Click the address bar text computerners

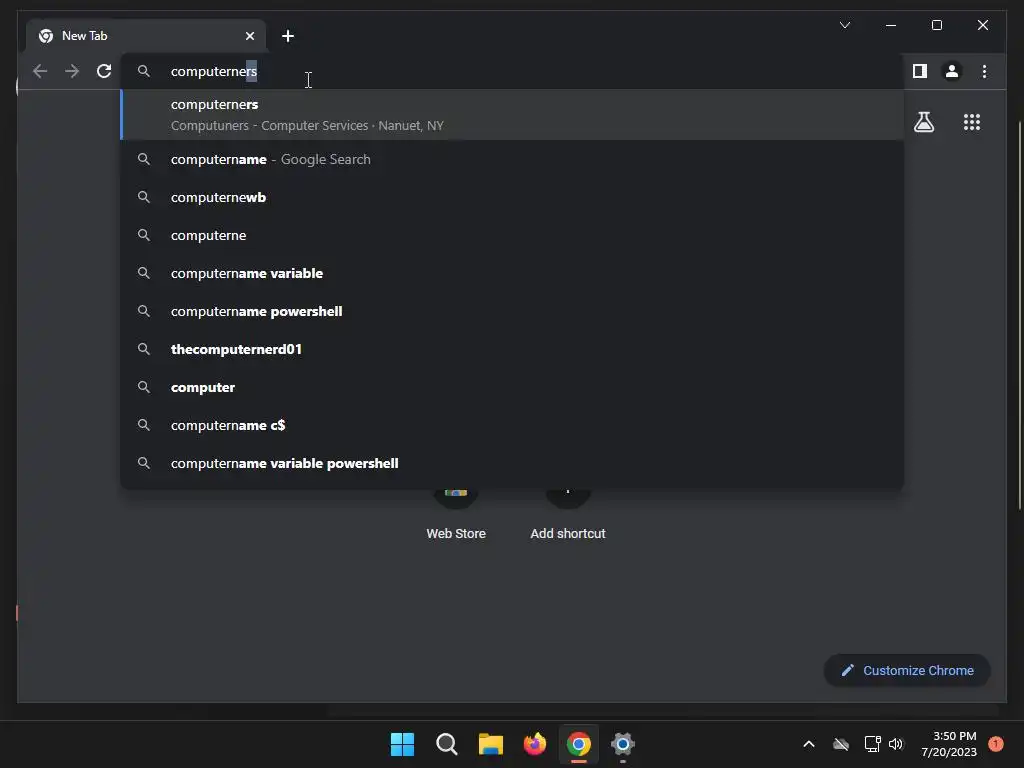(214, 71)
